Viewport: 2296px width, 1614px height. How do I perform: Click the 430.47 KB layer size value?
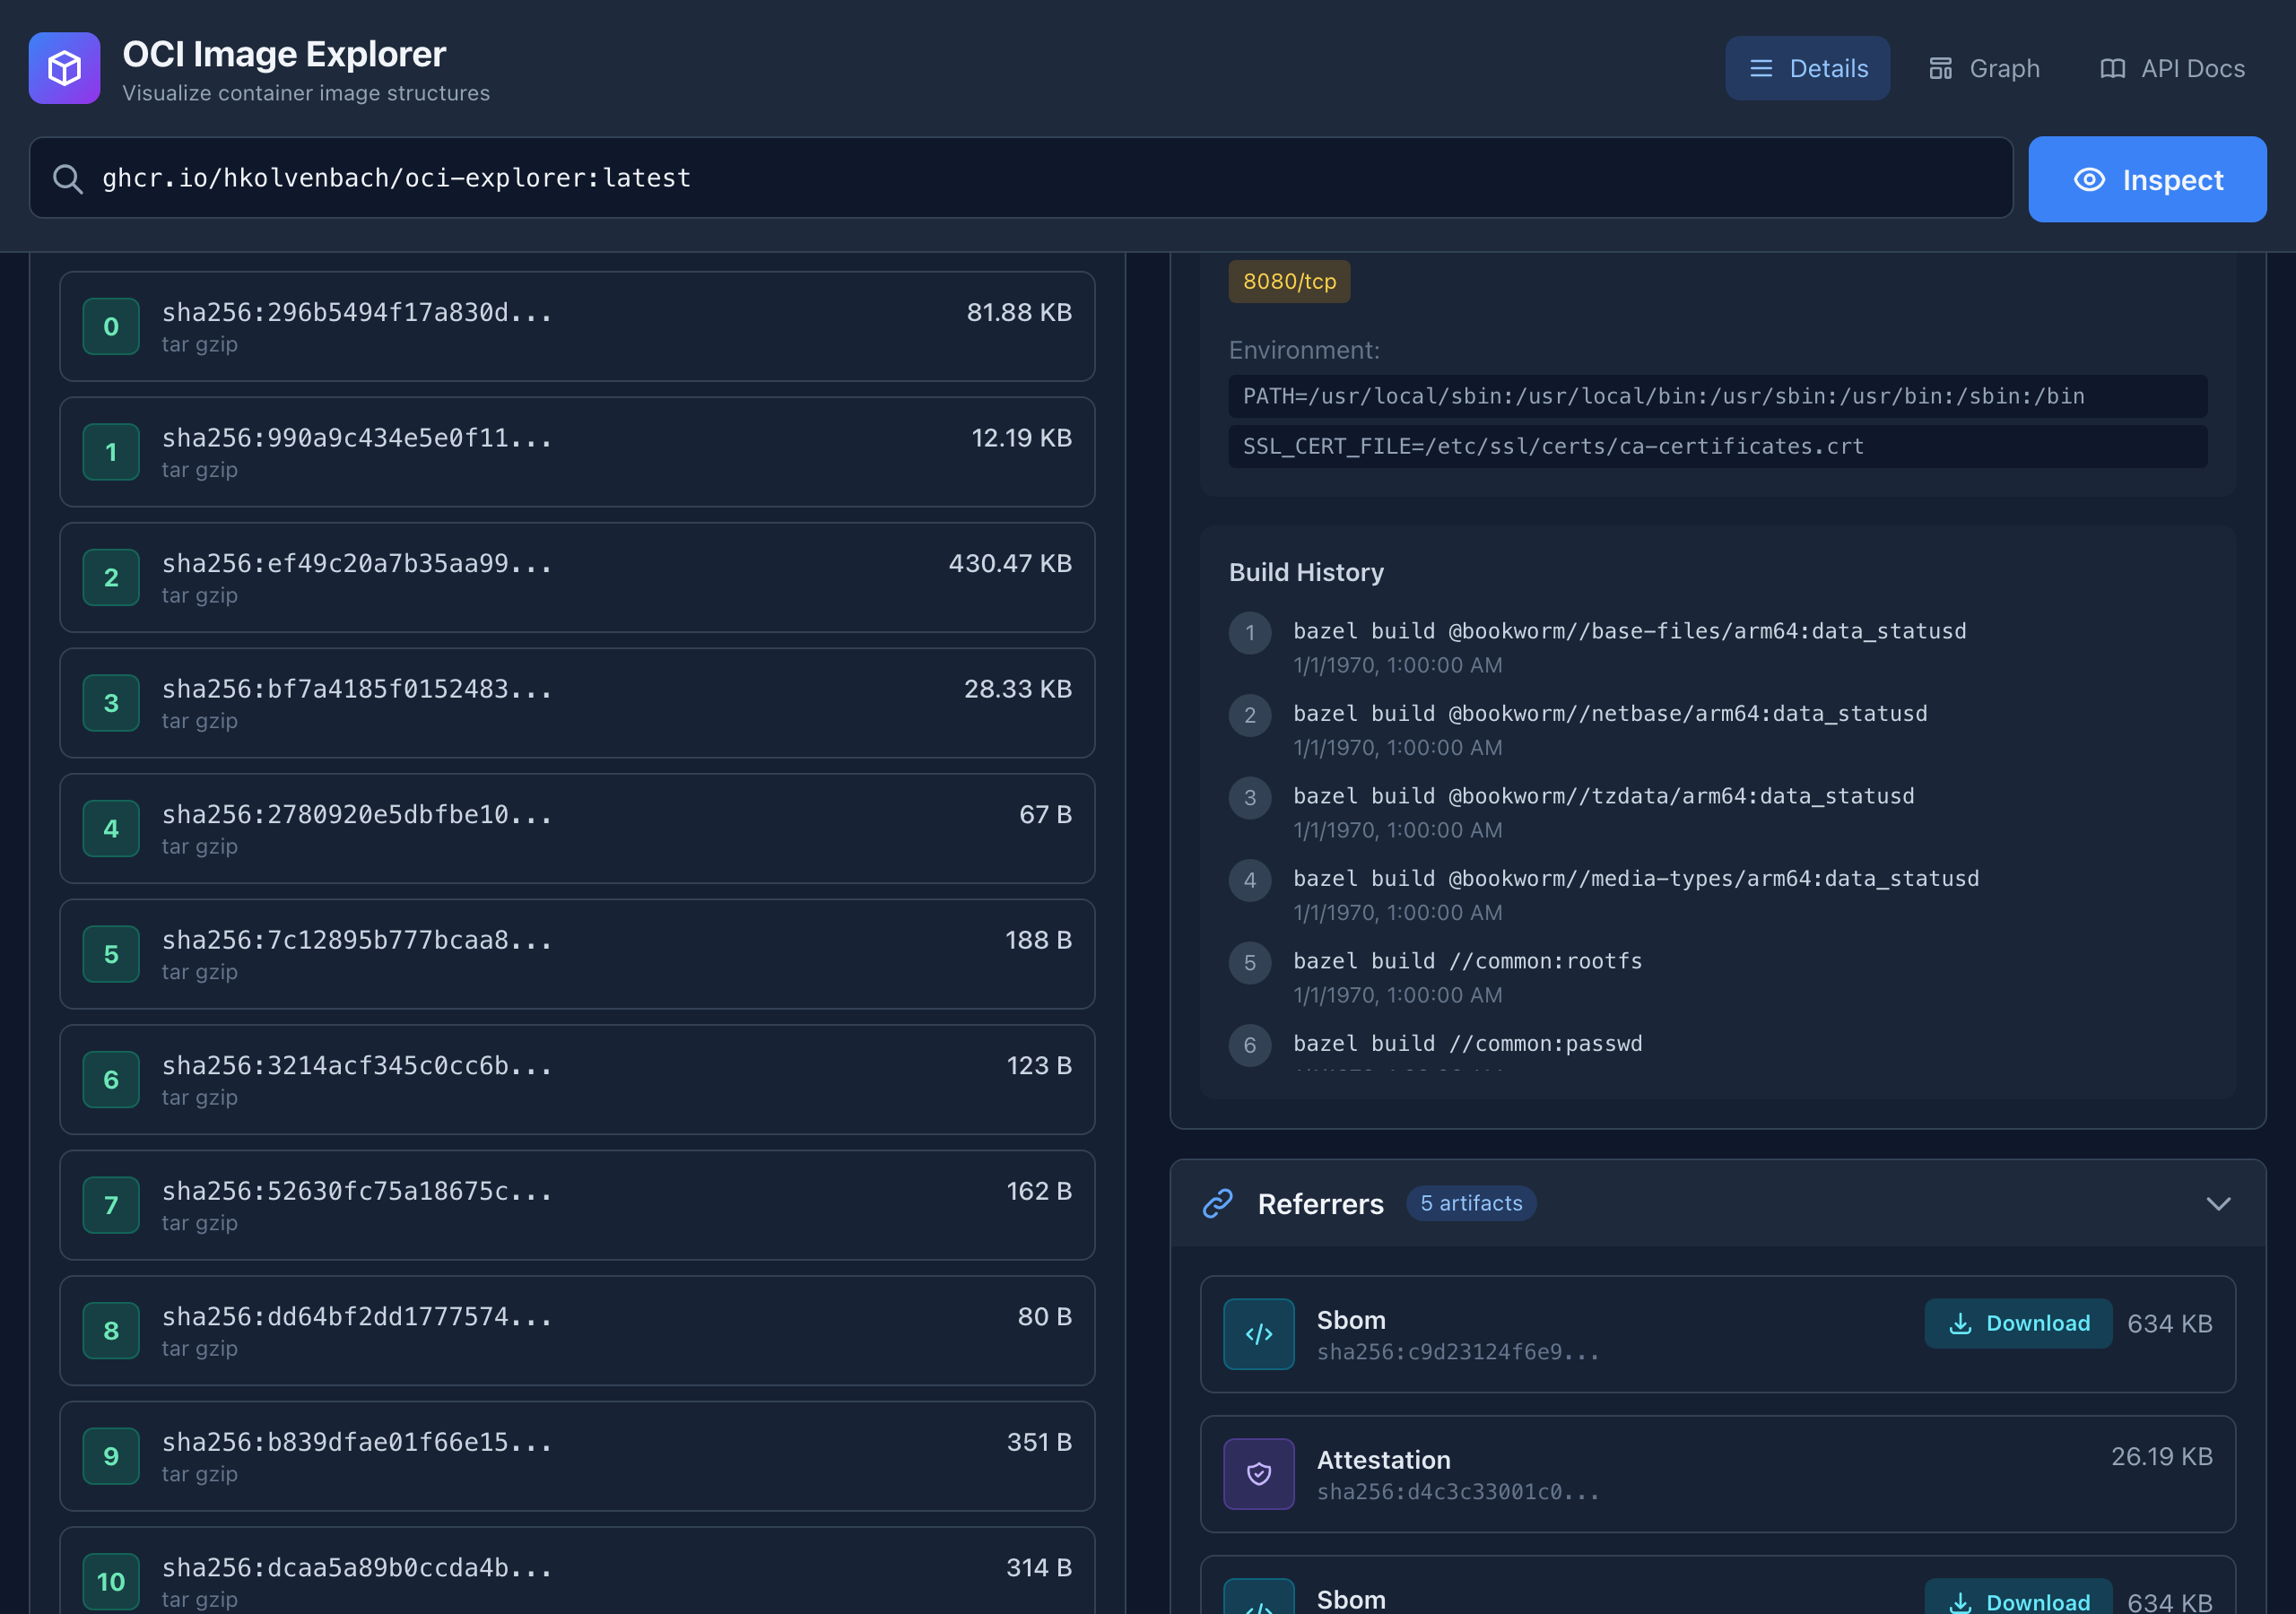tap(1010, 563)
